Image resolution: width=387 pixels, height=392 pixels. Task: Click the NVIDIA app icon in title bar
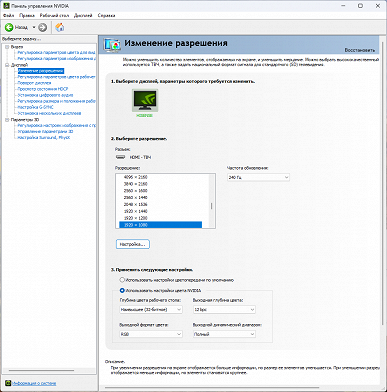(x=6, y=6)
